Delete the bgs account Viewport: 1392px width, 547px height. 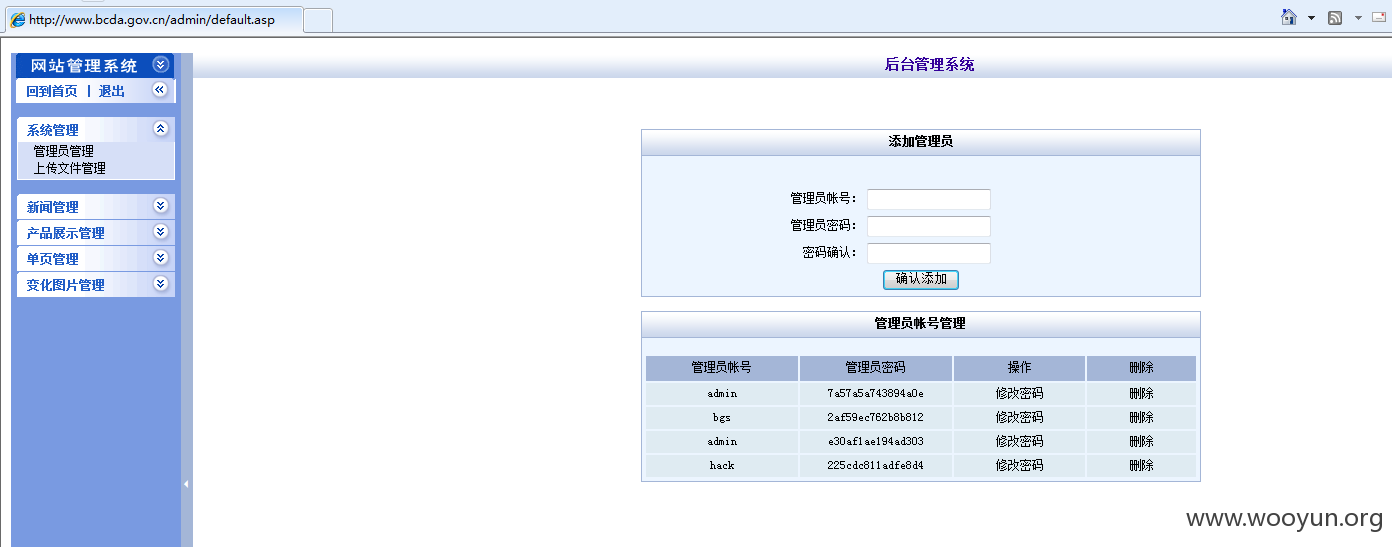(x=1141, y=417)
